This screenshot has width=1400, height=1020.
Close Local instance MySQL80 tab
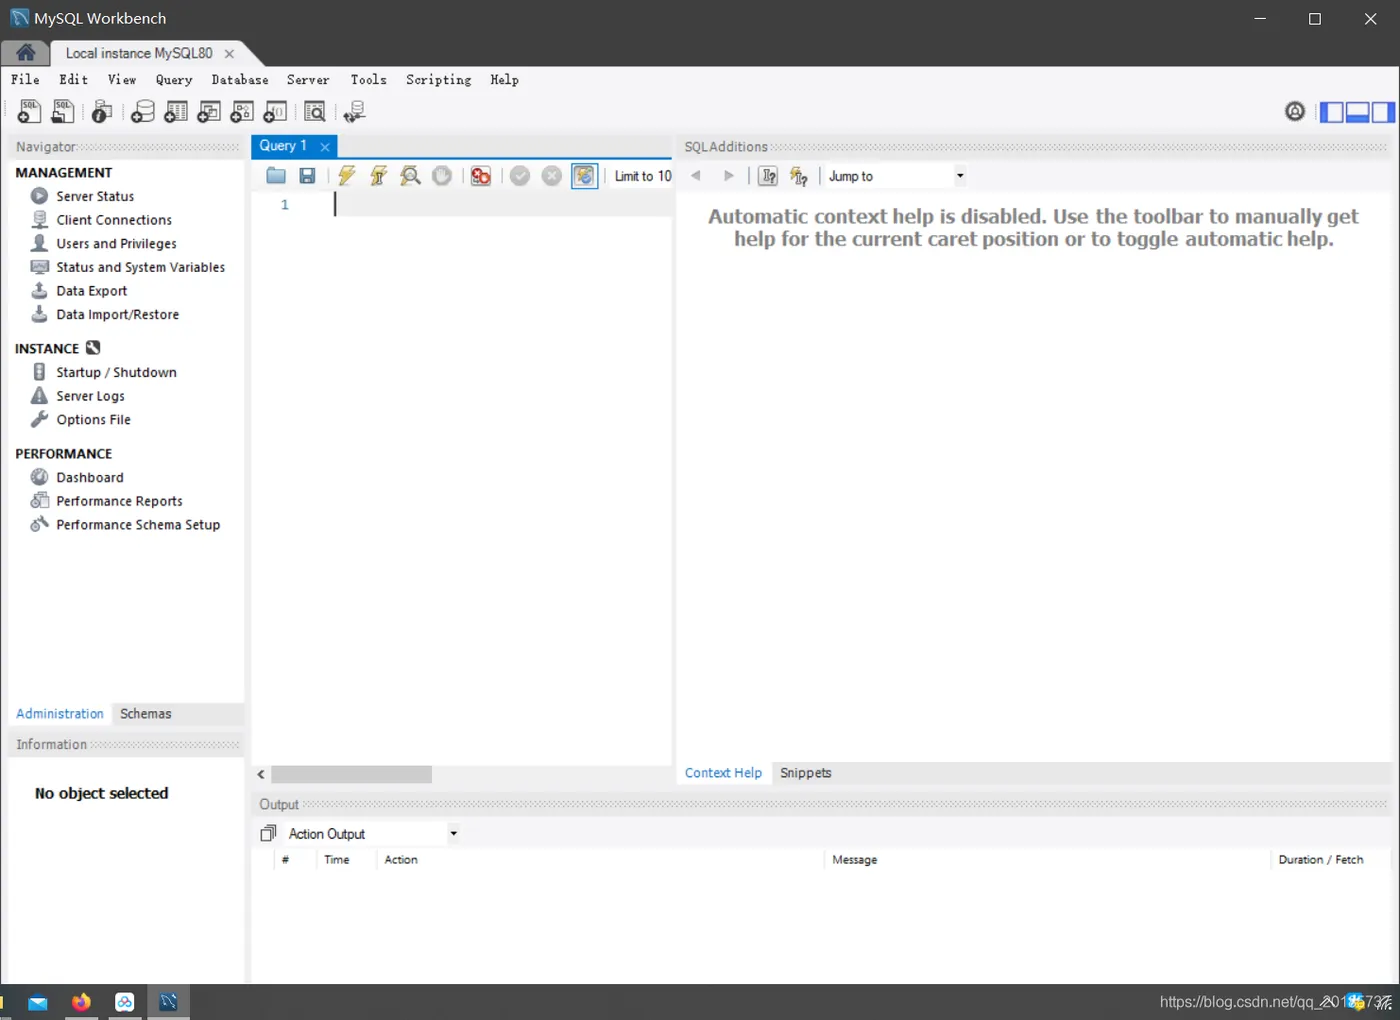point(230,54)
